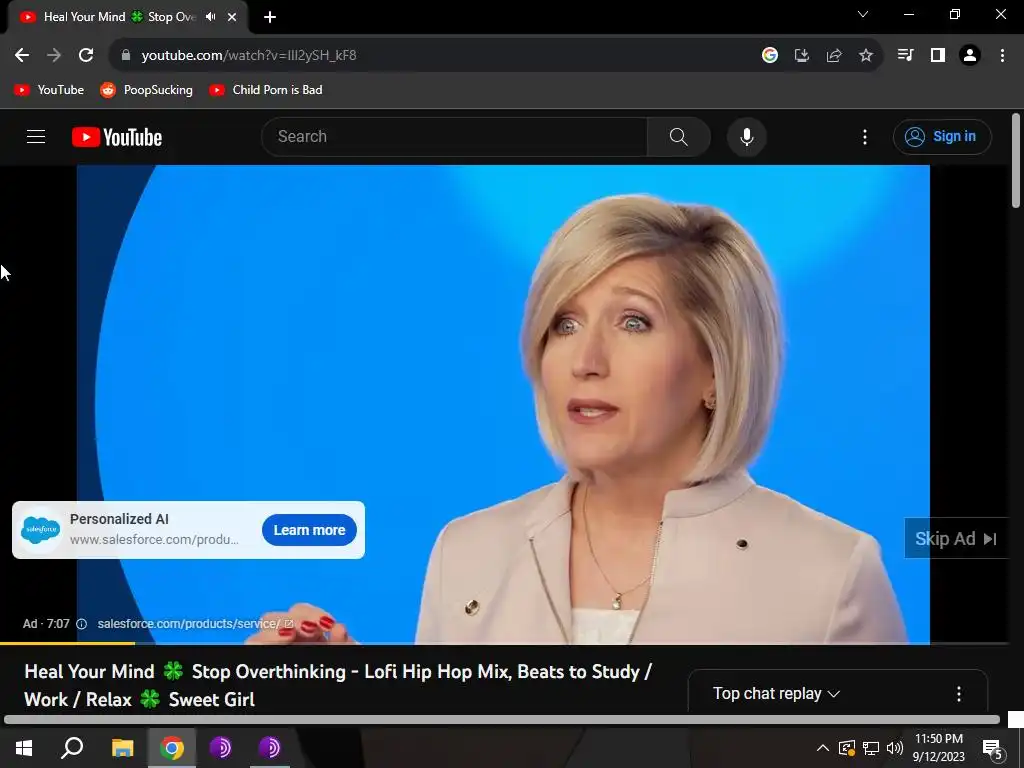Viewport: 1024px width, 768px height.
Task: Click the page vertical scrollbar
Action: click(1016, 161)
